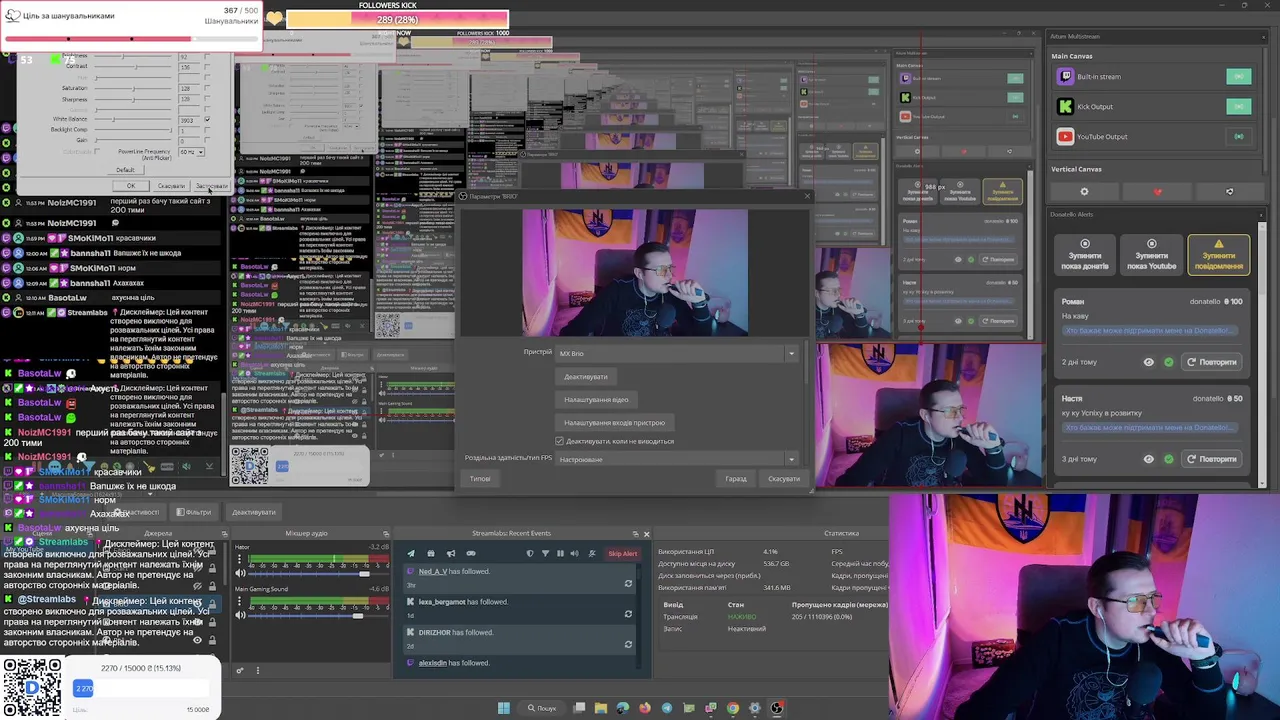Open the Windows Start menu
Viewport: 1280px width, 720px height.
click(x=504, y=708)
